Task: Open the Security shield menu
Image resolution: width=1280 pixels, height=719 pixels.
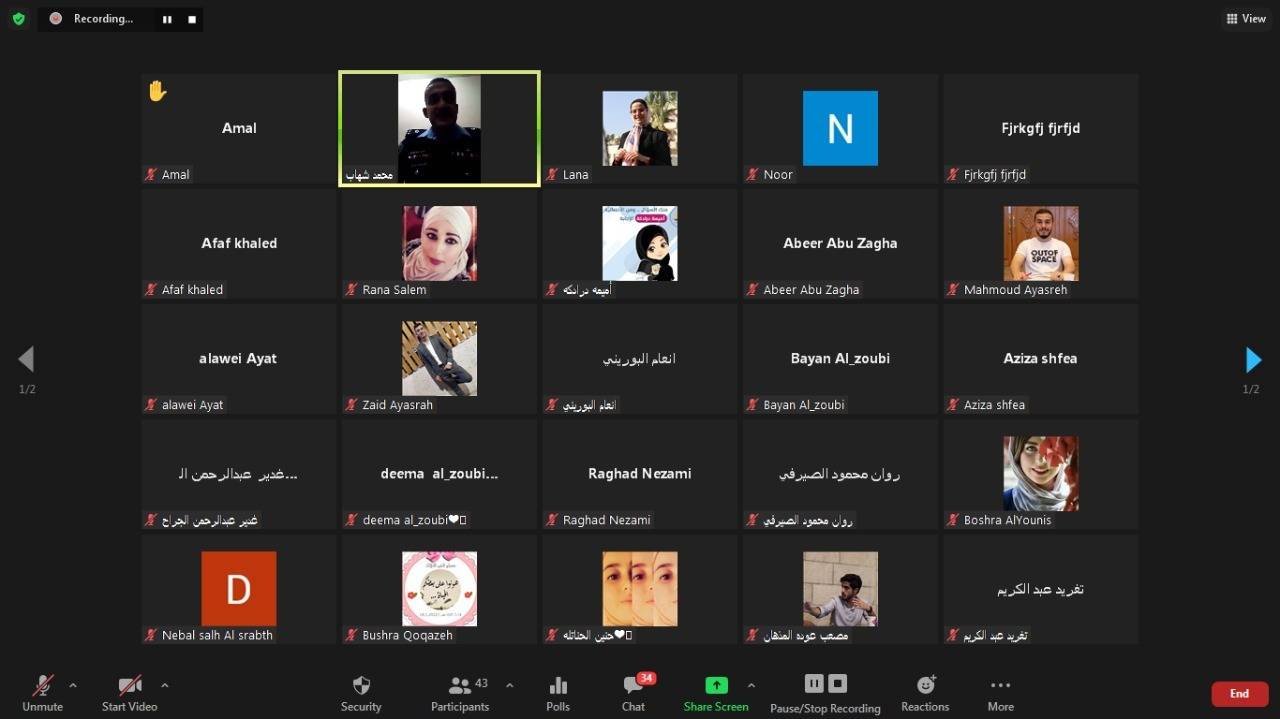Action: [361, 693]
